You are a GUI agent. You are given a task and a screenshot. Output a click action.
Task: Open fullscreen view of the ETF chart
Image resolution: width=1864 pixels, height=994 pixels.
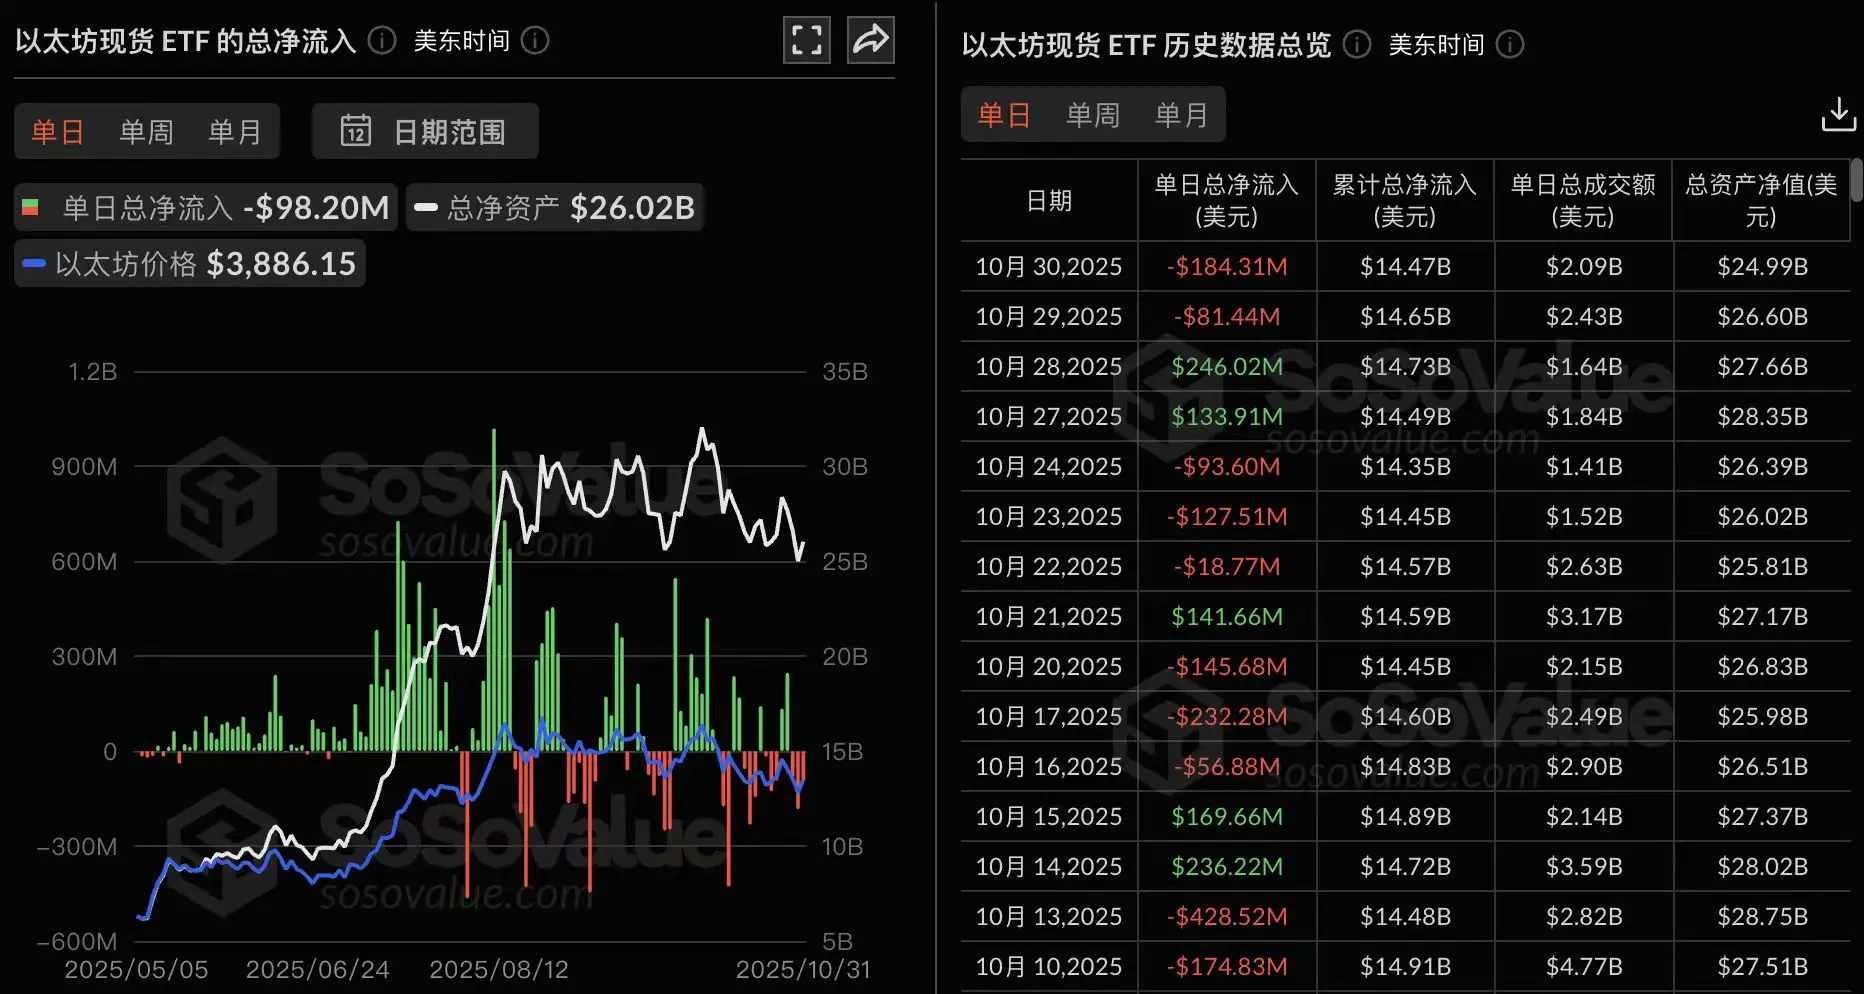pos(806,40)
